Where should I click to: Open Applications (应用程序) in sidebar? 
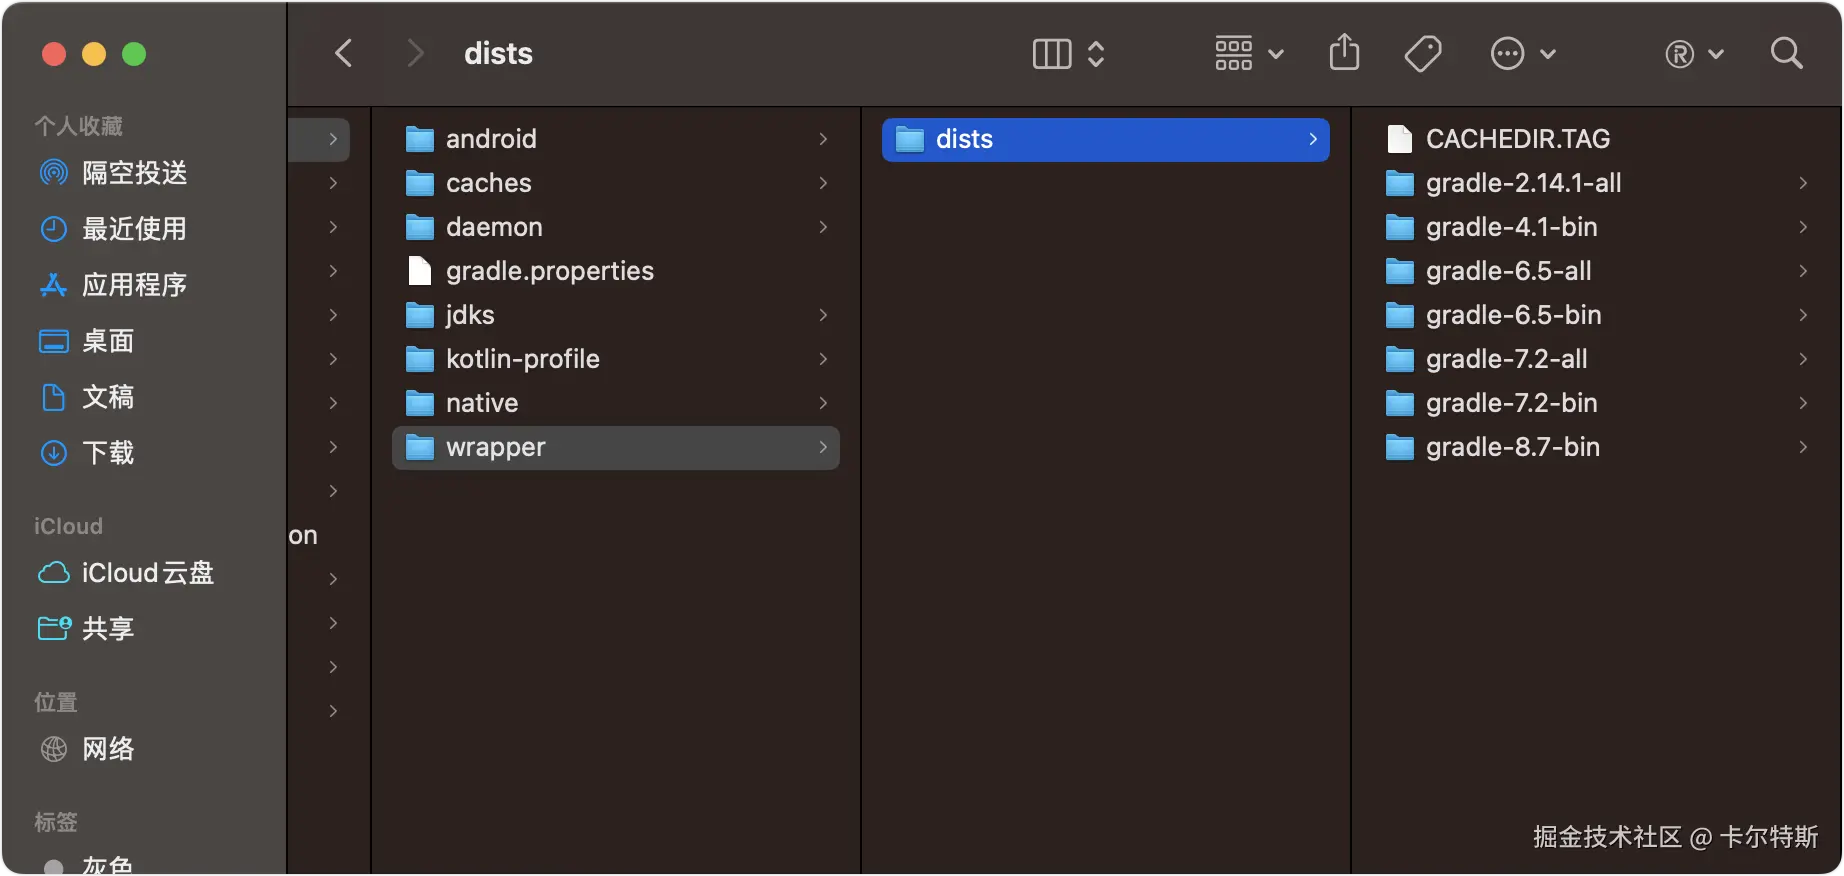[134, 285]
